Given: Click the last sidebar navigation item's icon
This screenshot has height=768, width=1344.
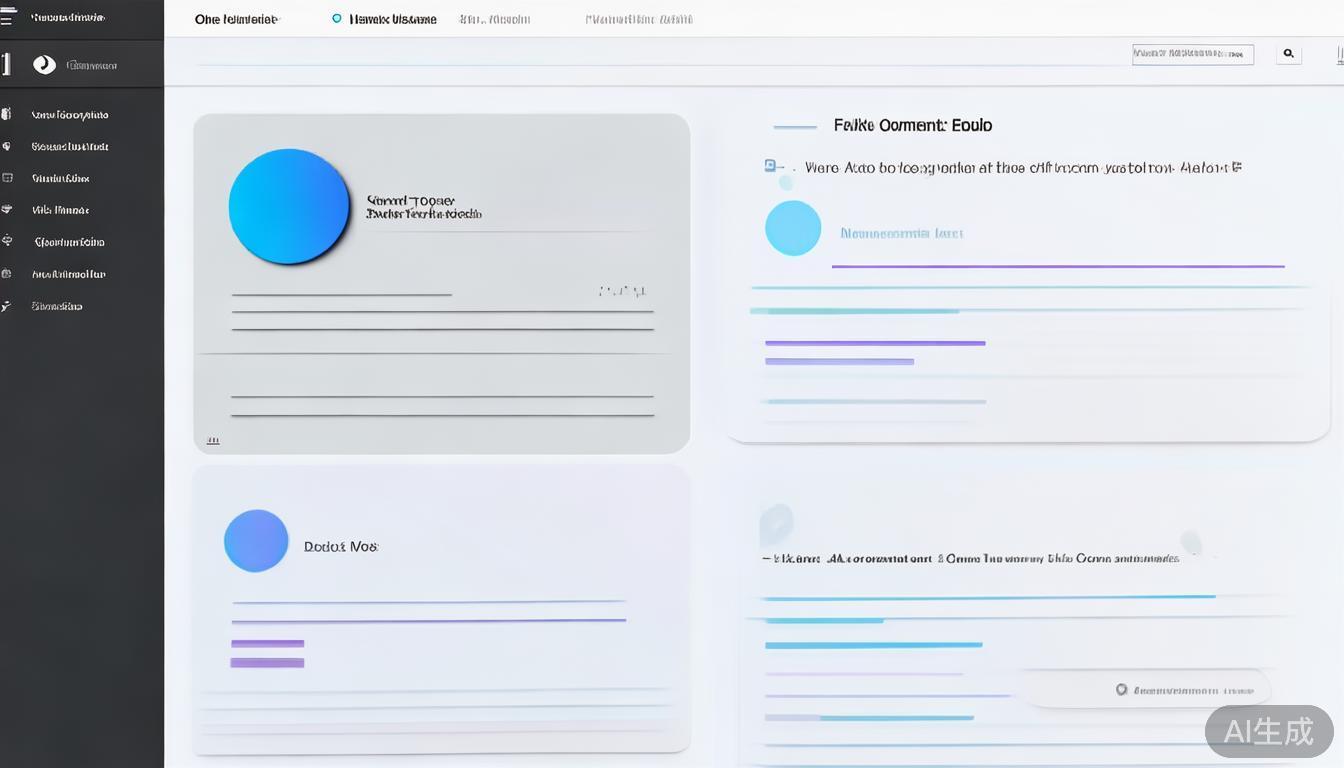Looking at the screenshot, I should (x=7, y=306).
